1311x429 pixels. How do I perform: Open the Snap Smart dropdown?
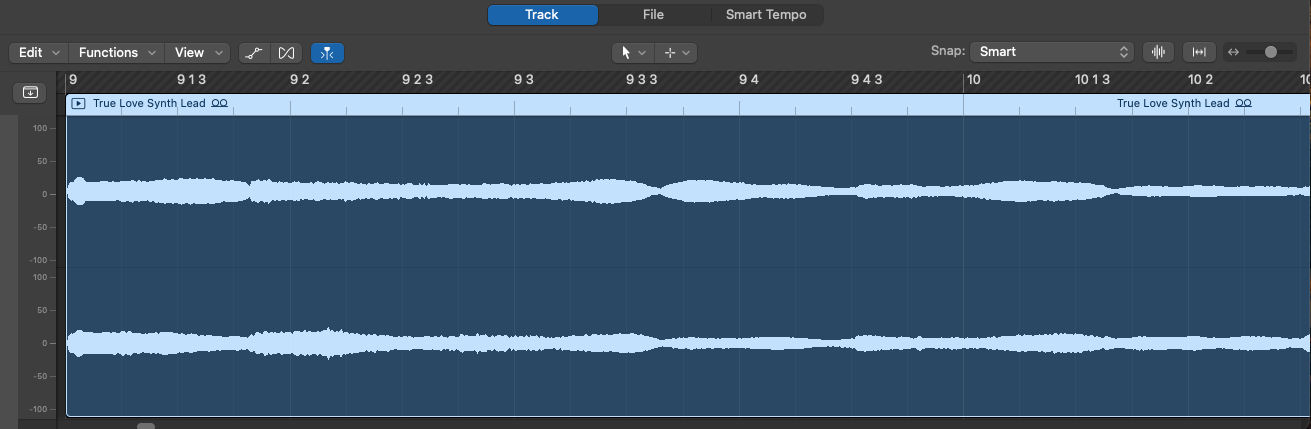1053,52
